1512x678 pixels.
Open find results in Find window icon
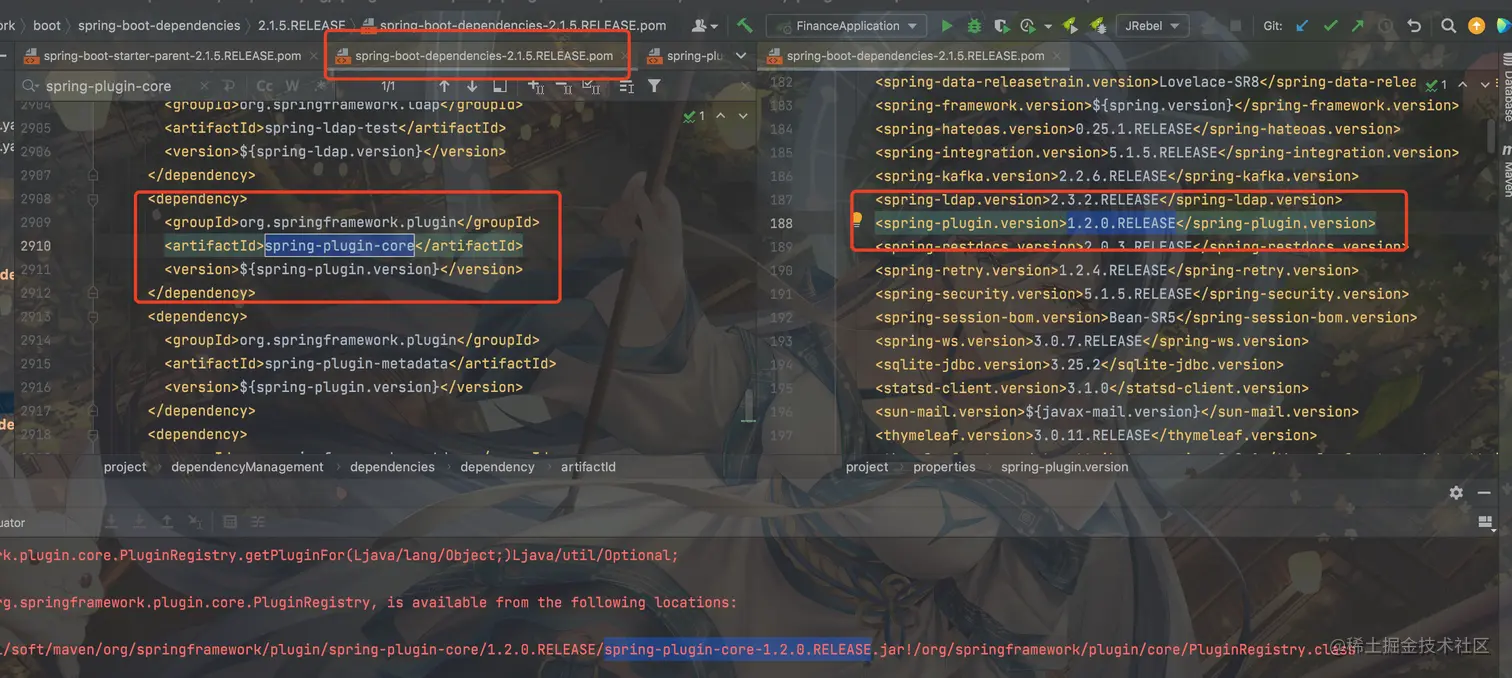(x=500, y=86)
